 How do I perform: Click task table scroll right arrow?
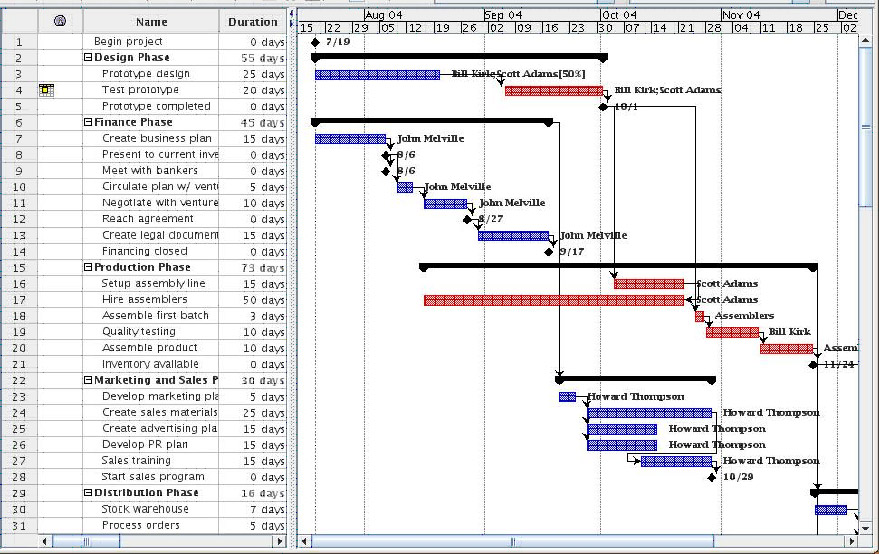coord(280,541)
